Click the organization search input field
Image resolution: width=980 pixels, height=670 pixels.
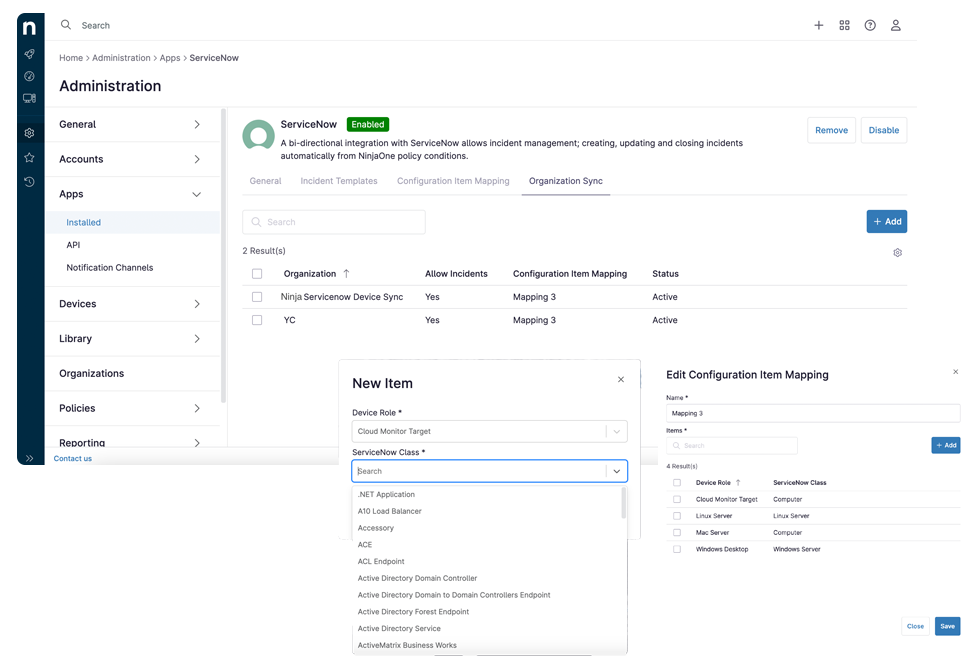[334, 222]
